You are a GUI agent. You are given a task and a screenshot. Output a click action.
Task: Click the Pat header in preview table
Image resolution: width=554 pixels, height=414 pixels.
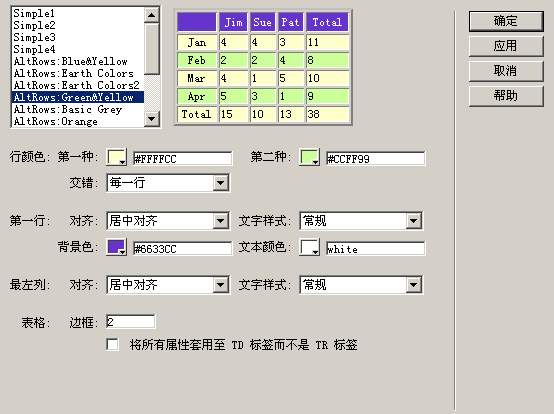coord(291,22)
